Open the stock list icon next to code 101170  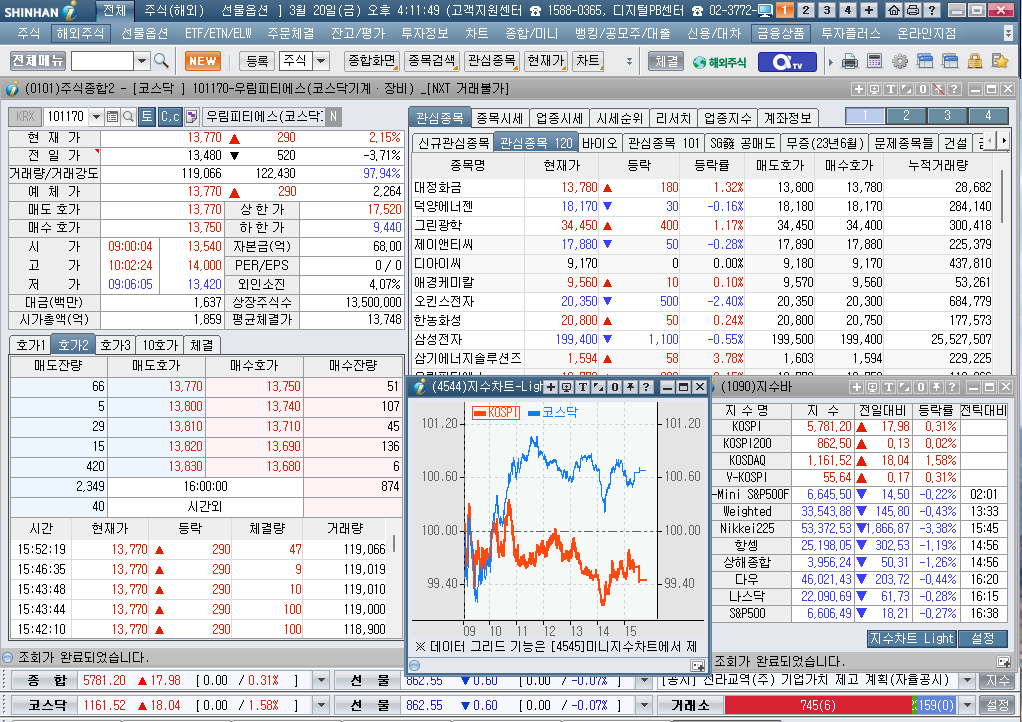click(x=112, y=117)
